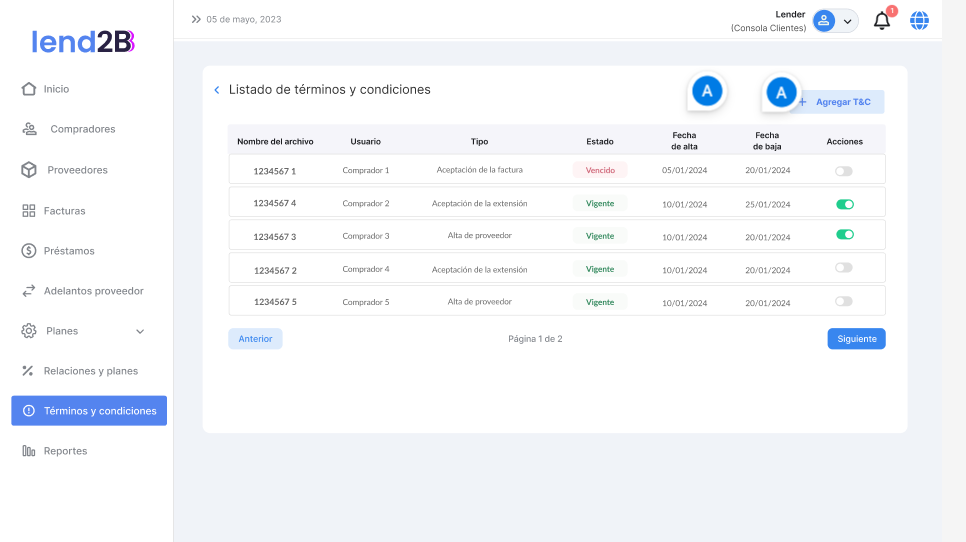Select Adelantos proveedor in sidebar
Image resolution: width=966 pixels, height=542 pixels.
[93, 291]
